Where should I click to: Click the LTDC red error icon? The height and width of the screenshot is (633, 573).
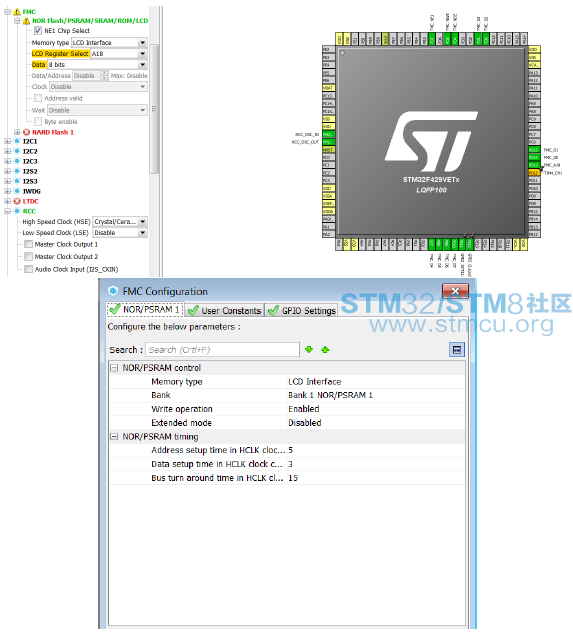pyautogui.click(x=17, y=201)
